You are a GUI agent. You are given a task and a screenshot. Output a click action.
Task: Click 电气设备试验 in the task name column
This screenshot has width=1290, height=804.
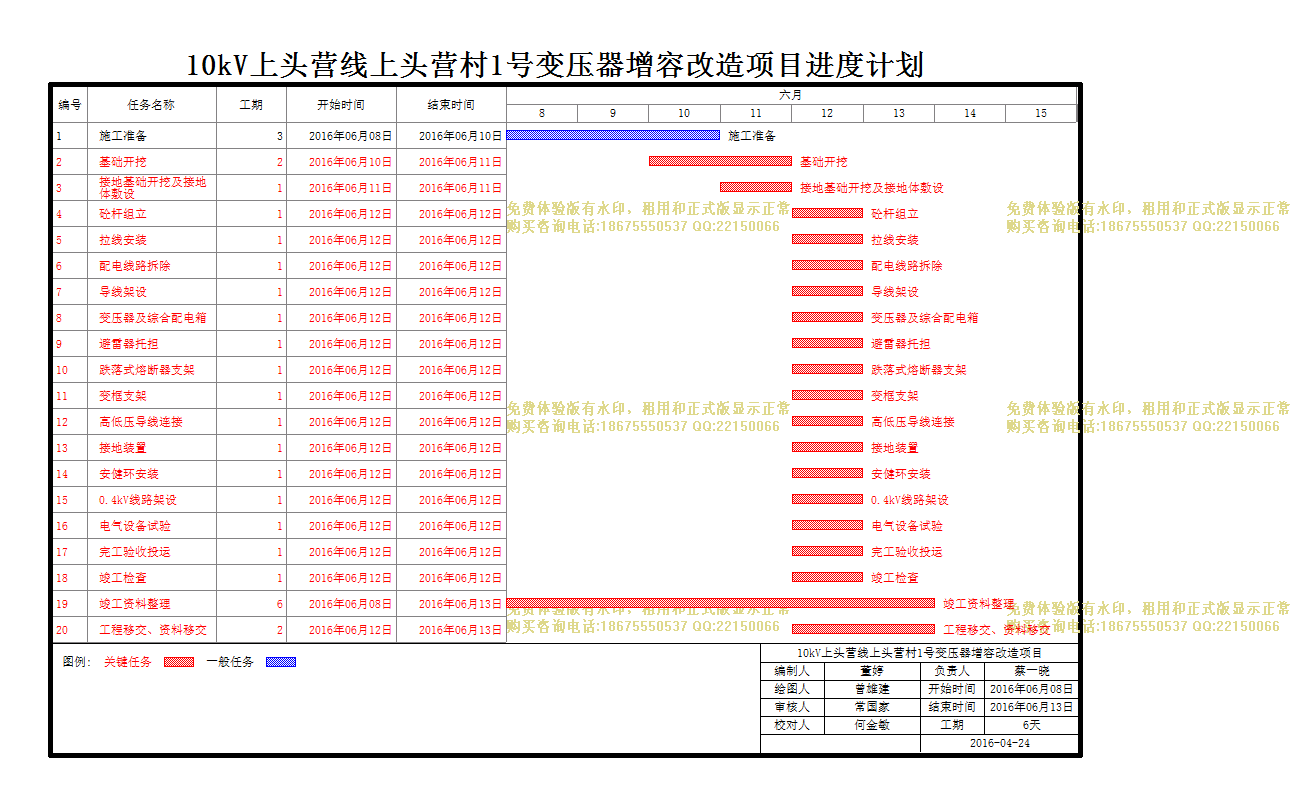tap(135, 526)
